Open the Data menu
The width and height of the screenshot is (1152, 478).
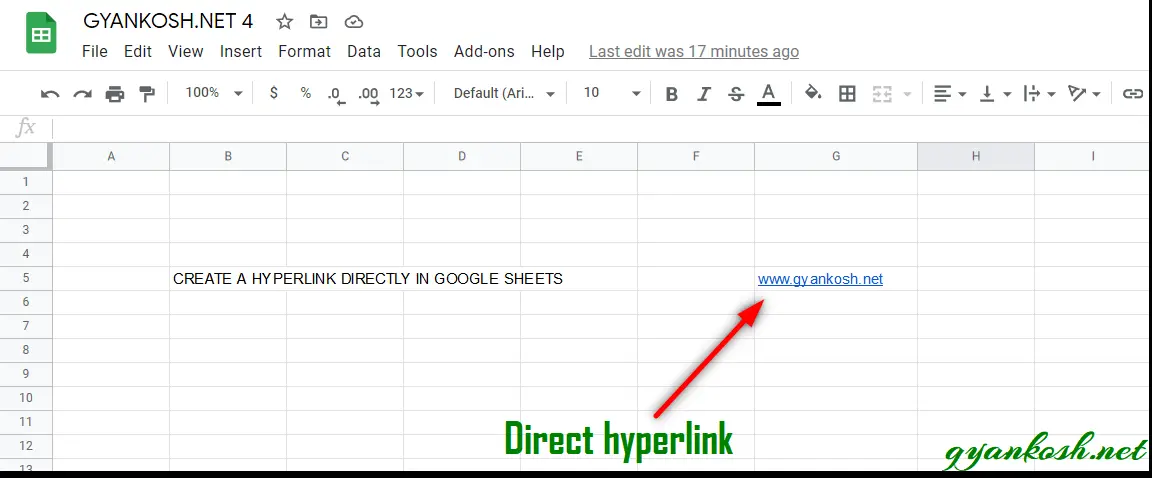point(364,51)
